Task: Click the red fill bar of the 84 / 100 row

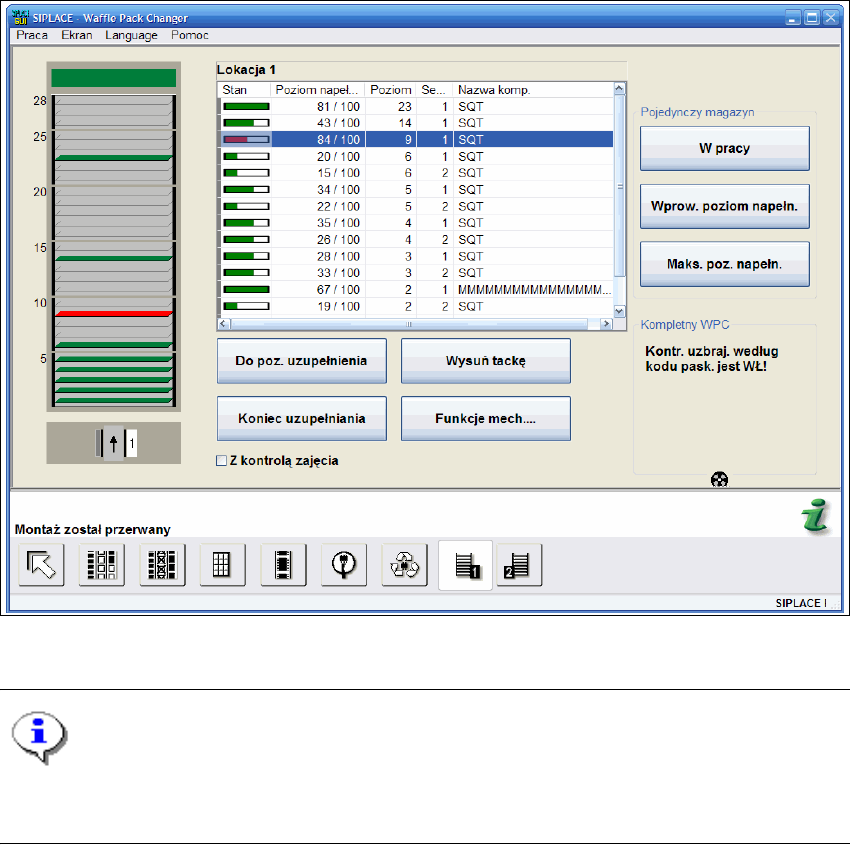Action: tap(246, 140)
